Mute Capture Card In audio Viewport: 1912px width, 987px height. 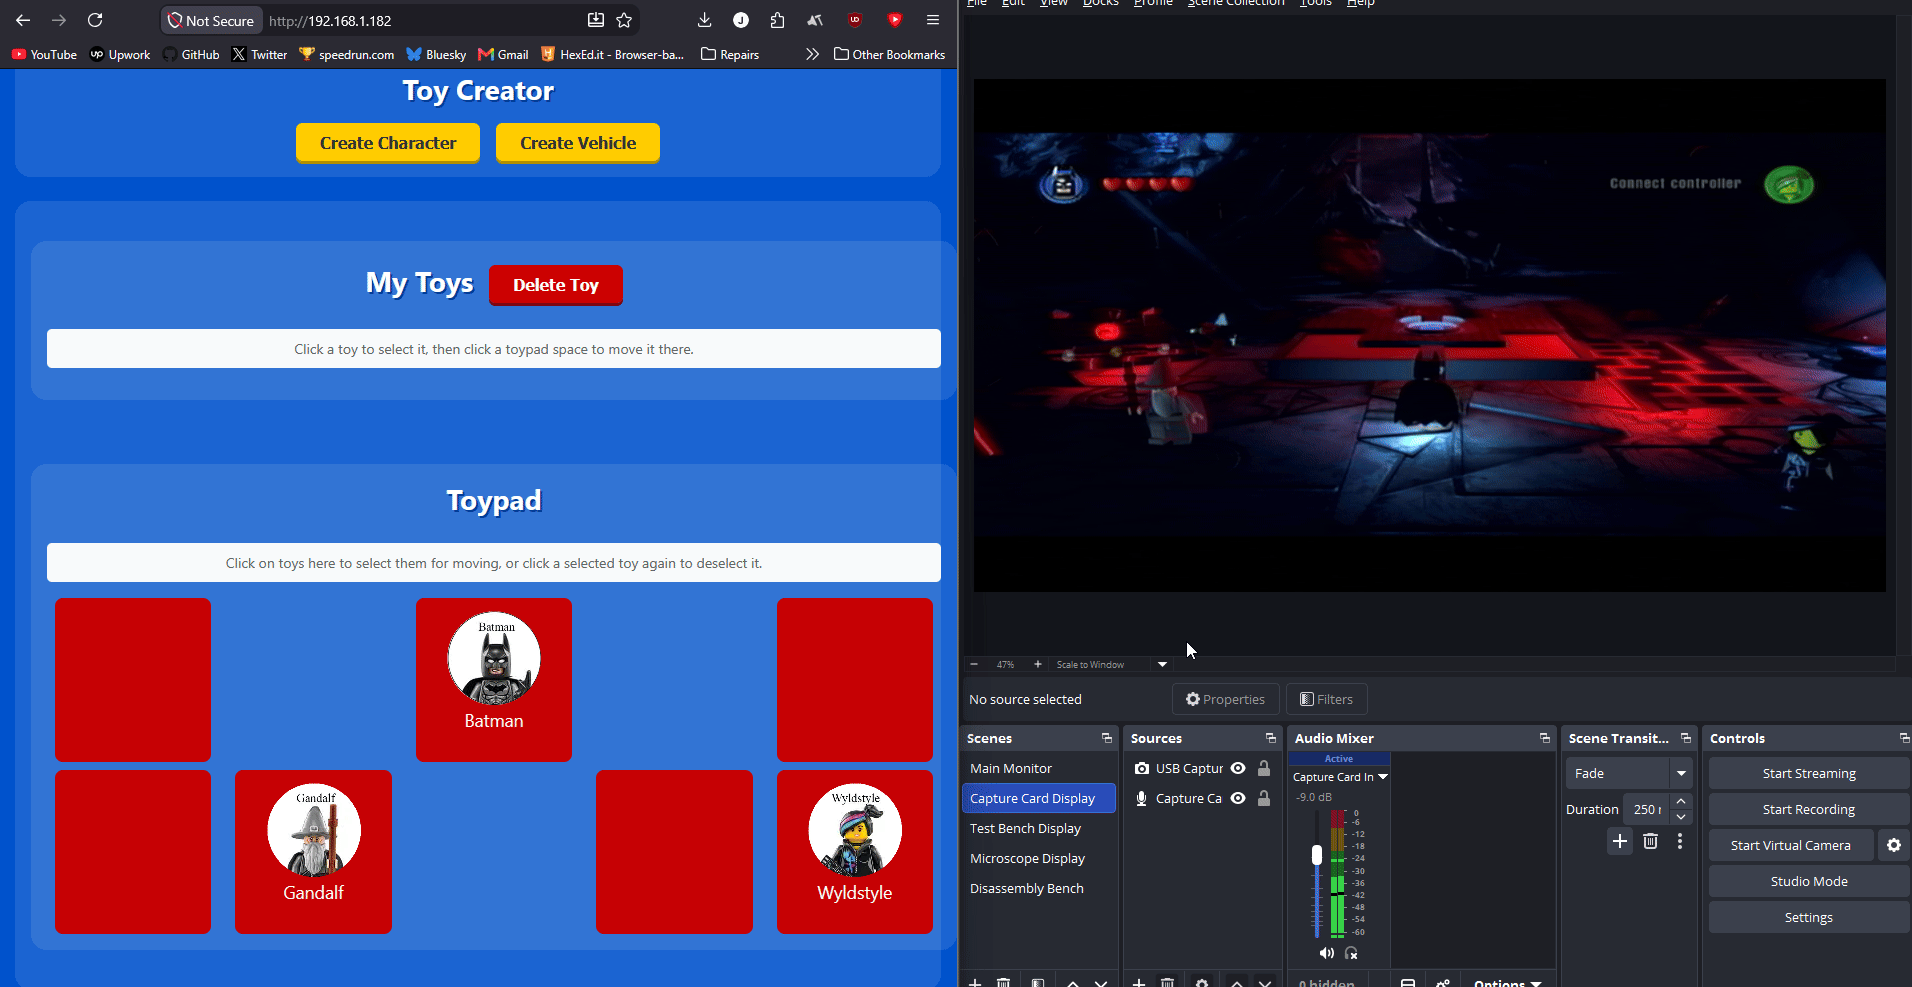coord(1327,953)
